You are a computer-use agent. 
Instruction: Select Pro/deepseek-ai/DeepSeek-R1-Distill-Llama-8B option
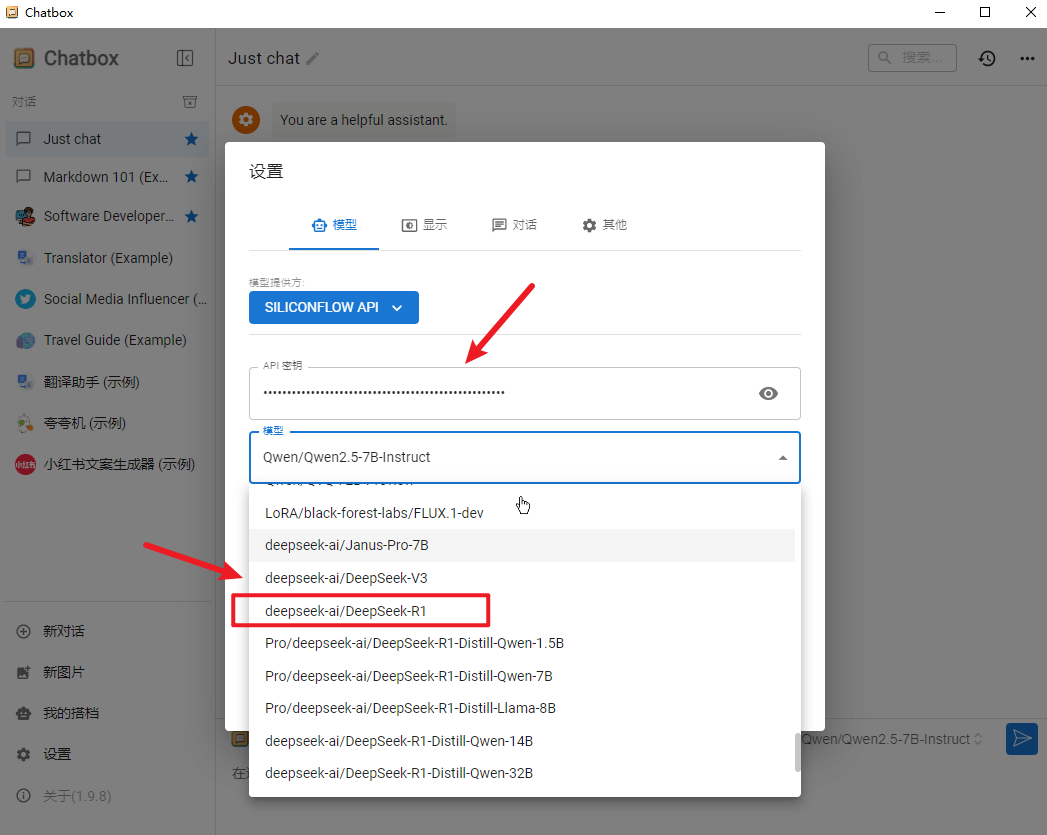click(522, 708)
